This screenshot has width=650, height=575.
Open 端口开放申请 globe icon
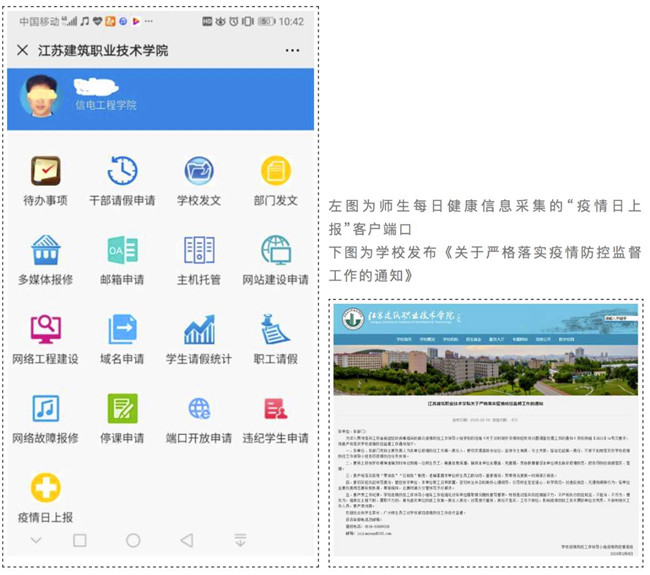point(199,408)
